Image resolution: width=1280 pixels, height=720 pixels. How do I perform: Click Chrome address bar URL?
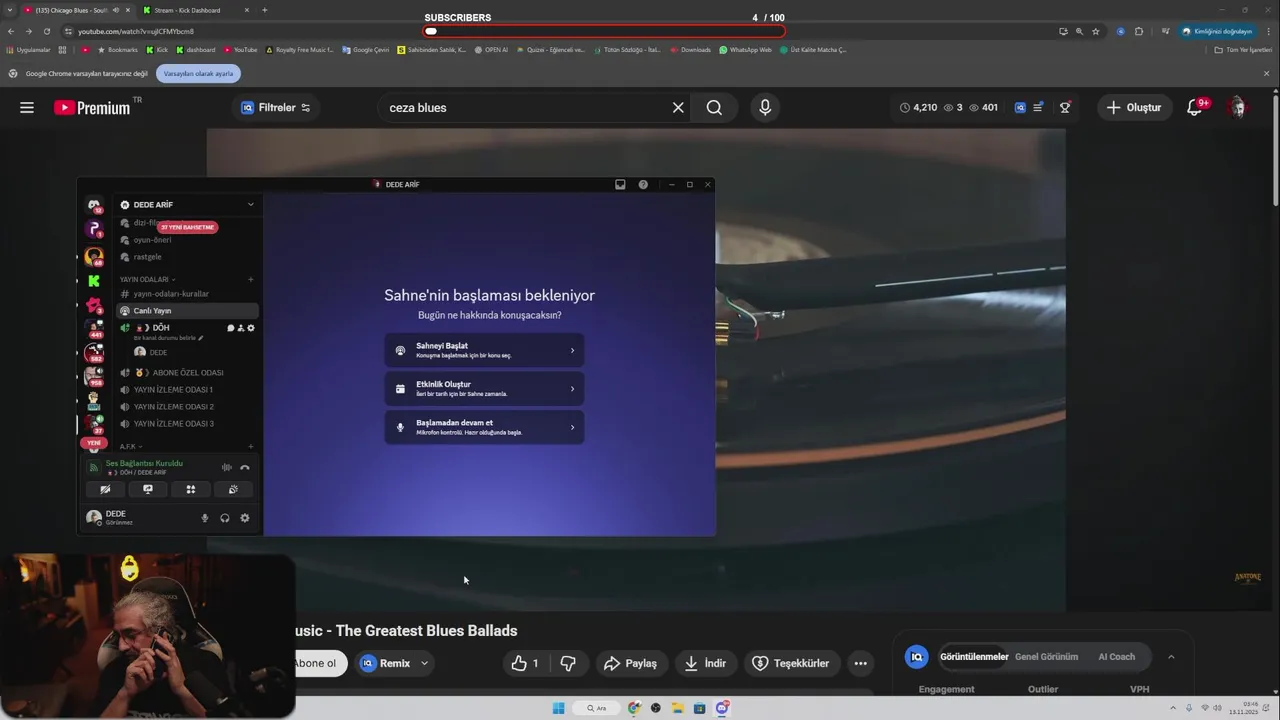[136, 31]
